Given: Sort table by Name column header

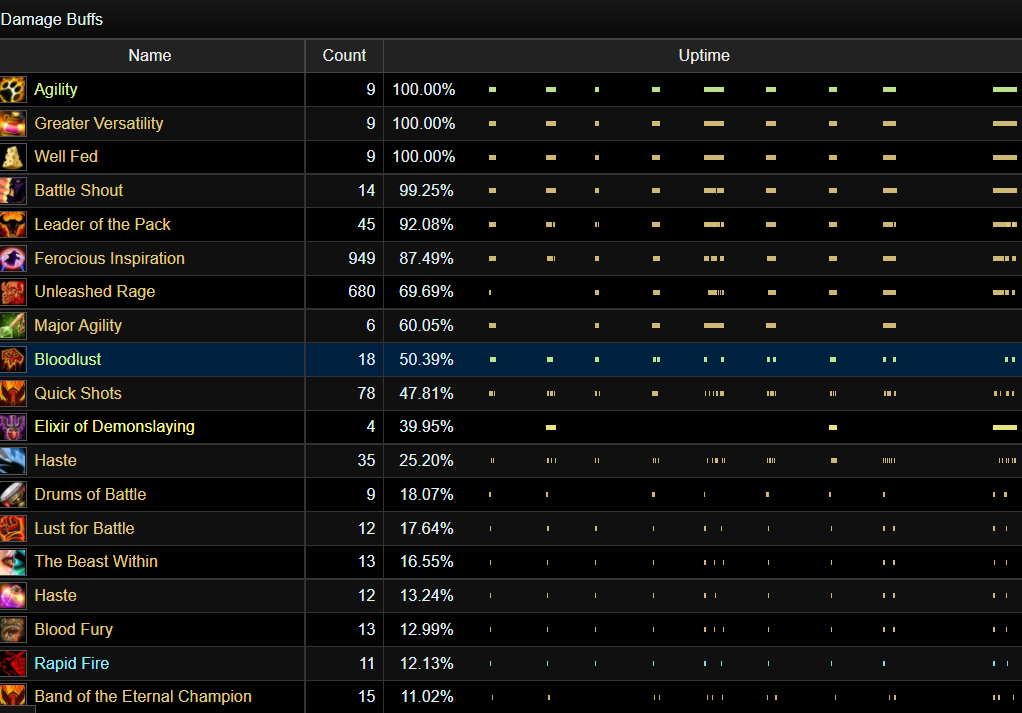Looking at the screenshot, I should coord(150,55).
